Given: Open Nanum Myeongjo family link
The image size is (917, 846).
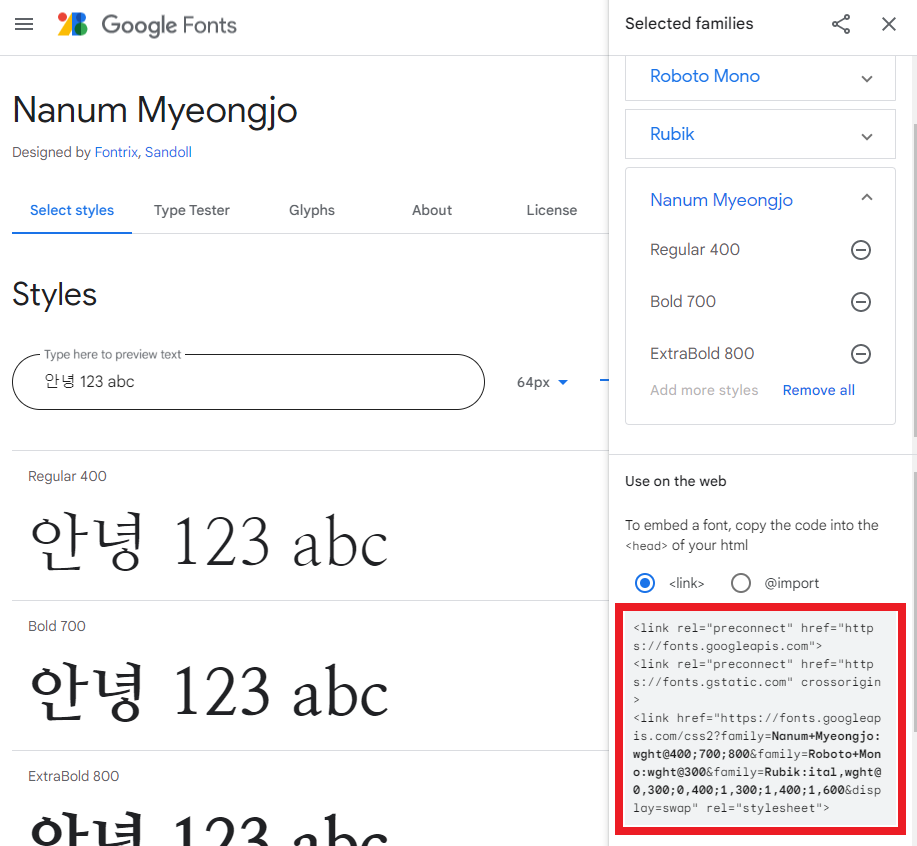Looking at the screenshot, I should tap(721, 200).
